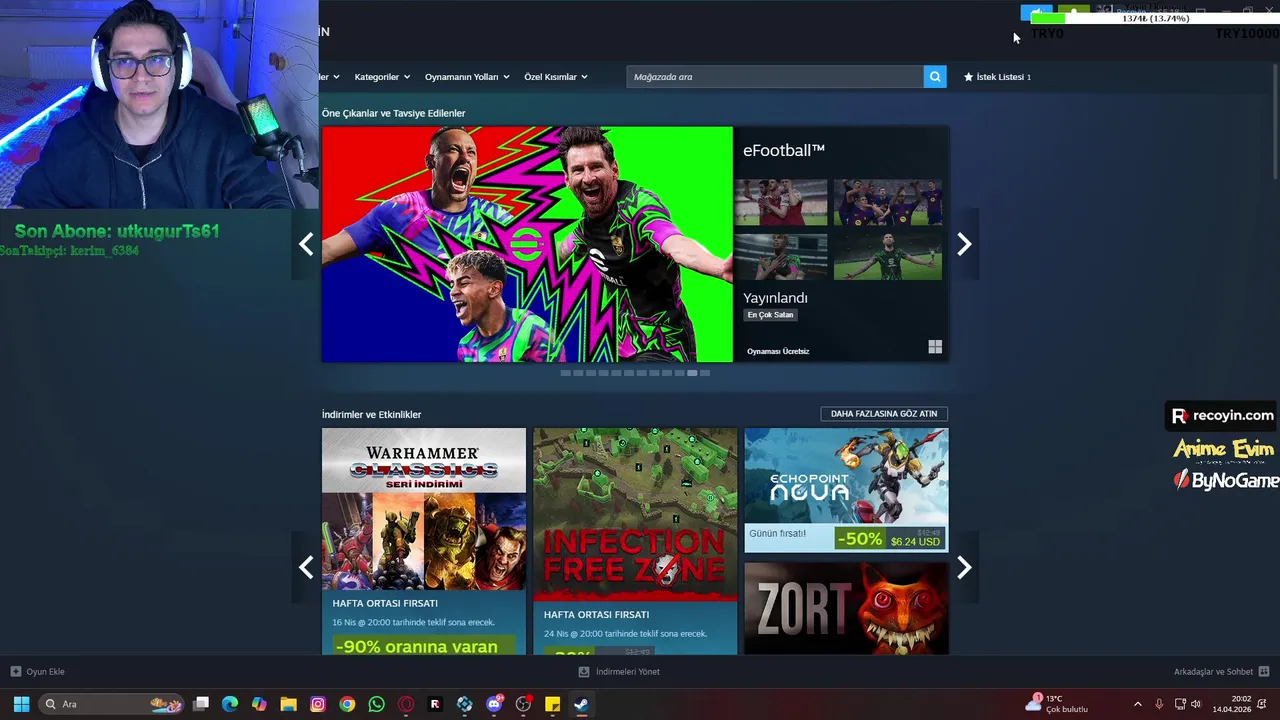Open the Windows Start menu
This screenshot has height=720, width=1280.
pos(21,704)
